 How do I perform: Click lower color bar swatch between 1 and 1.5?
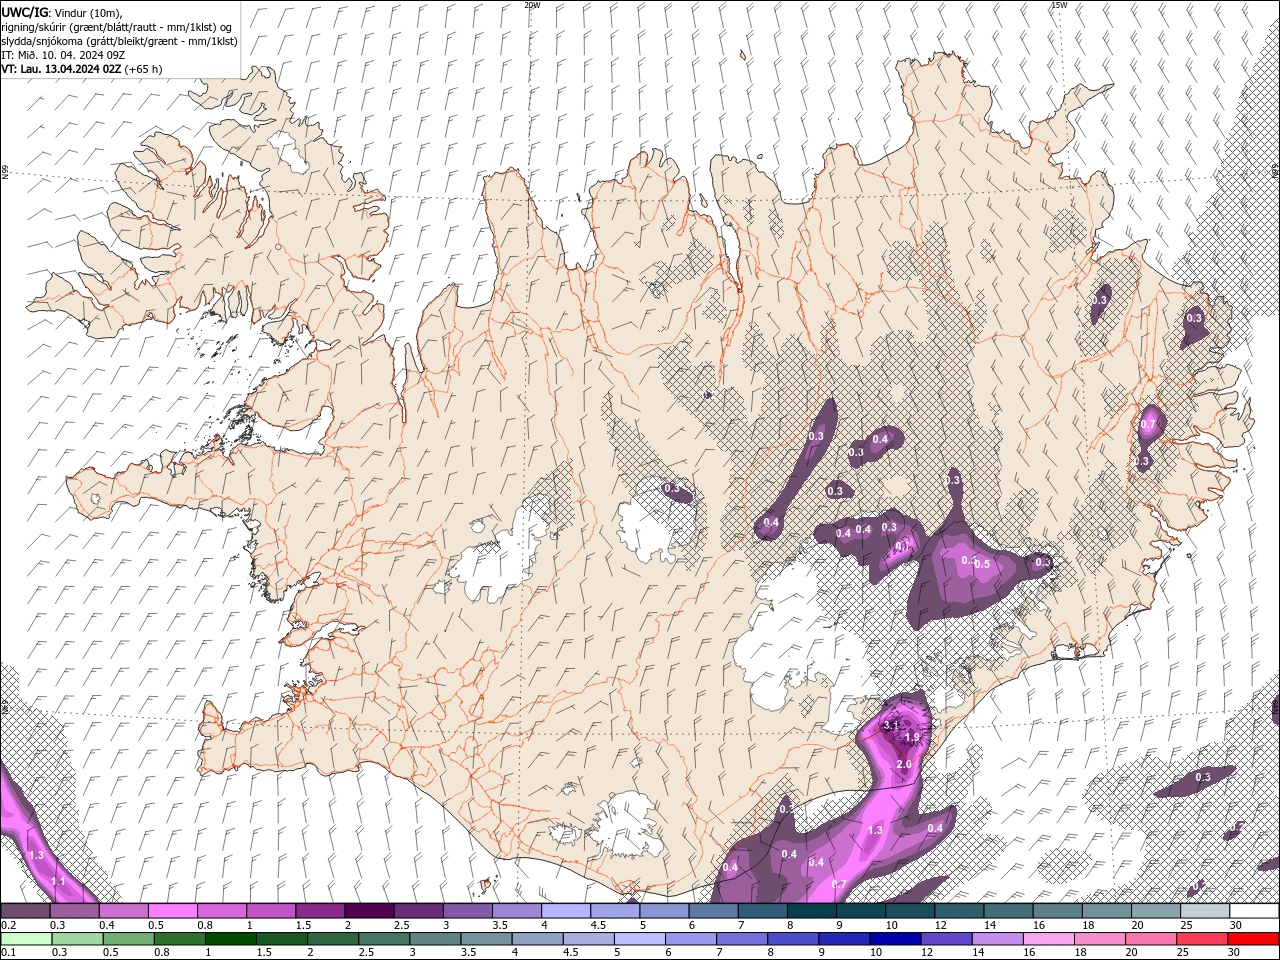point(230,939)
